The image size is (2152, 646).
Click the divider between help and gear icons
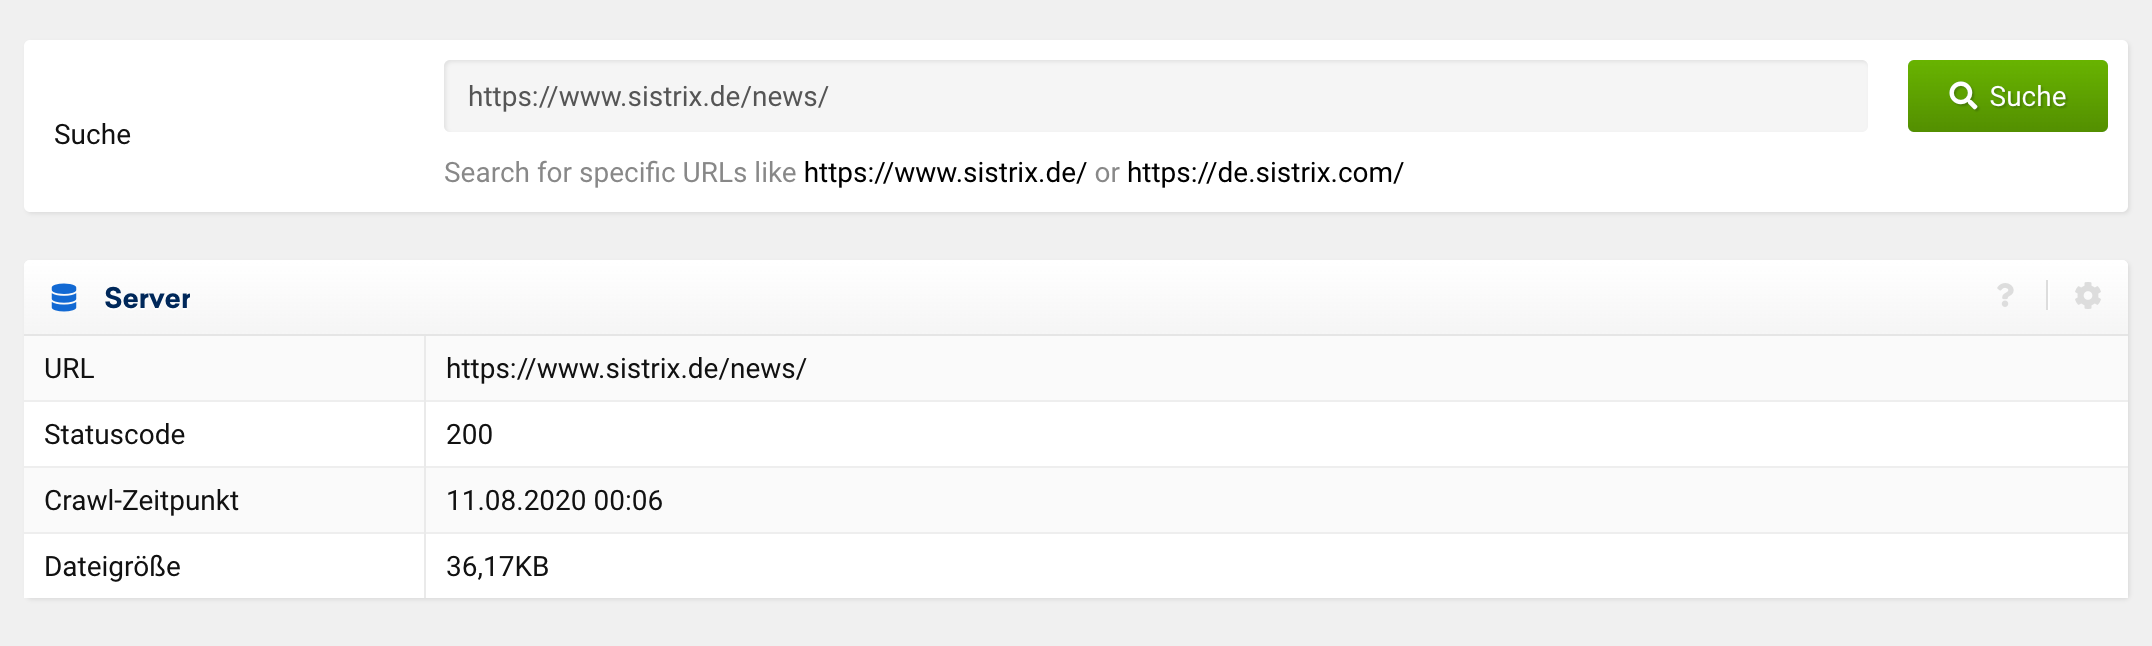[2047, 296]
